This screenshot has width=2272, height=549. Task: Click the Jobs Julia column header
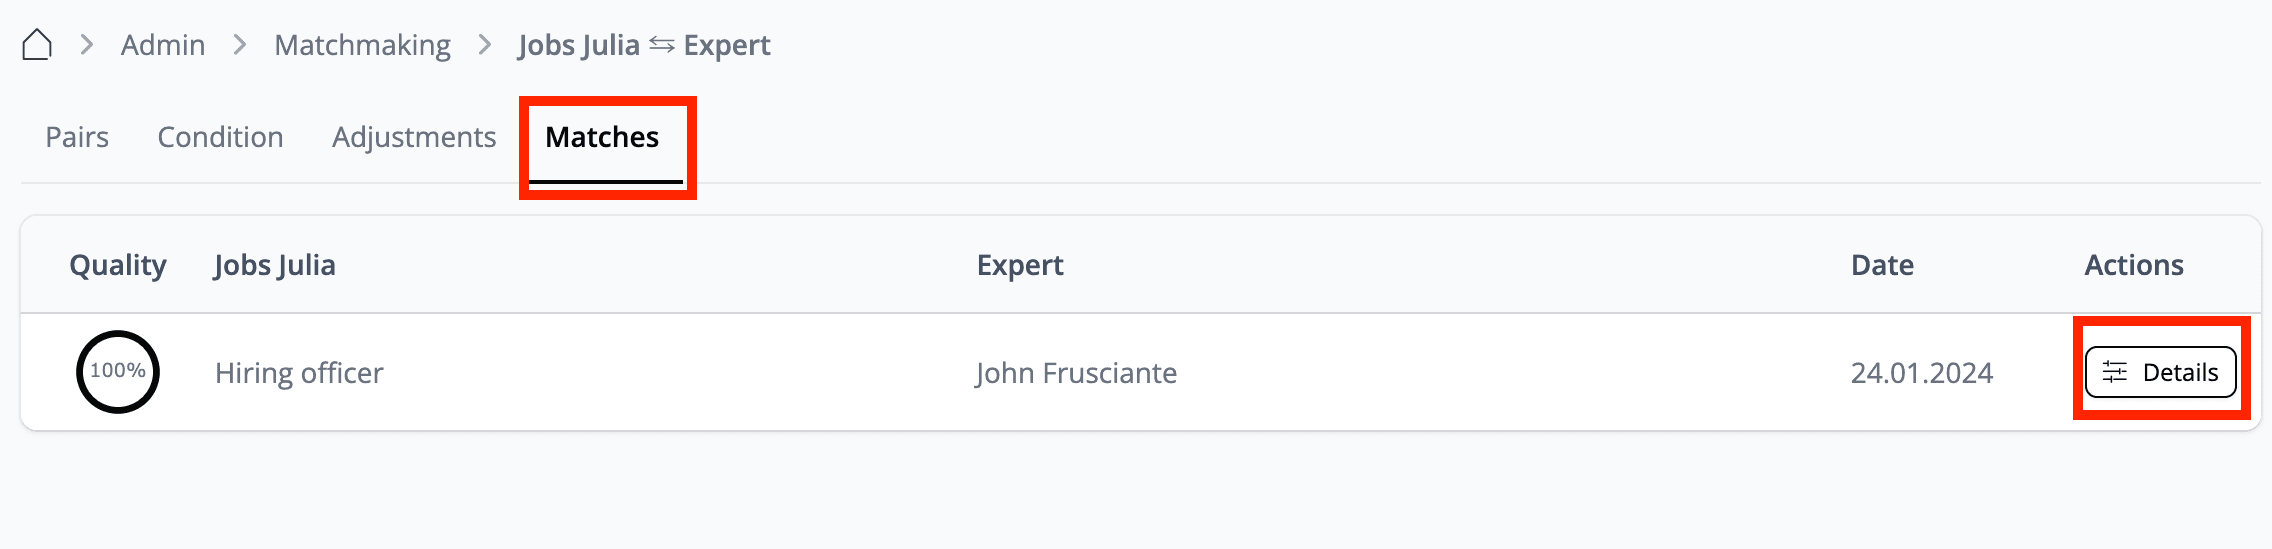[x=275, y=265]
